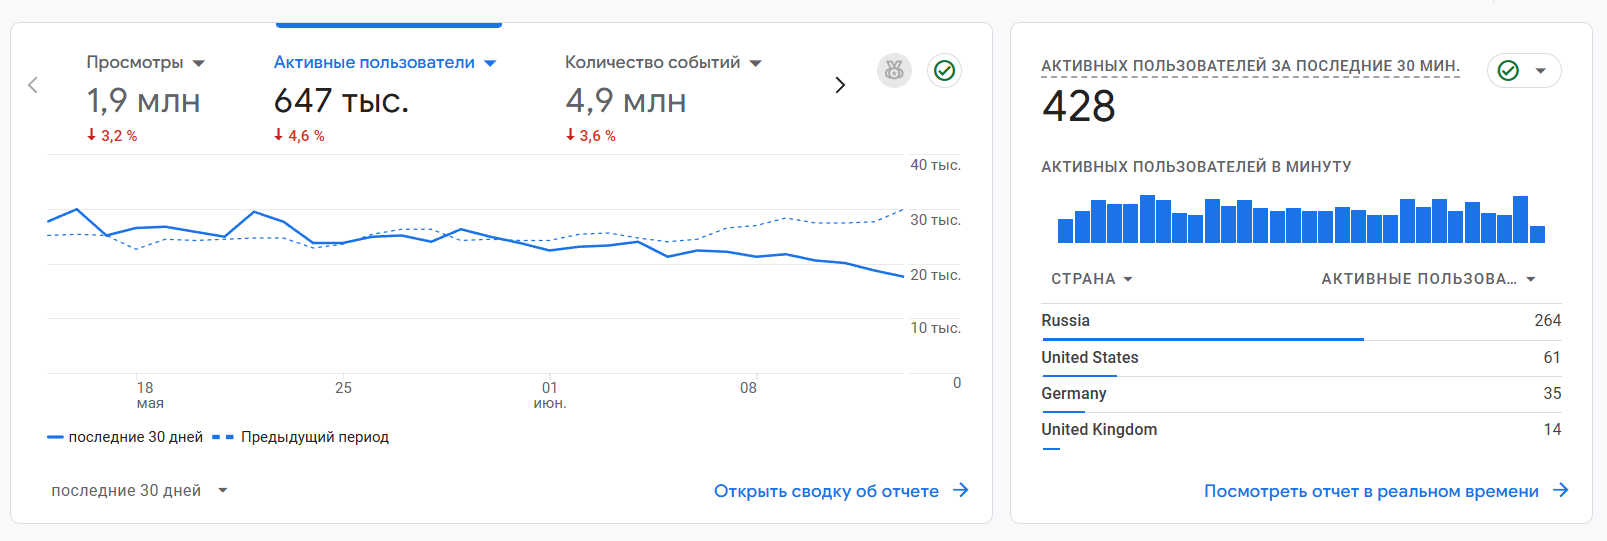Go to previous metrics with left chevron

33,85
